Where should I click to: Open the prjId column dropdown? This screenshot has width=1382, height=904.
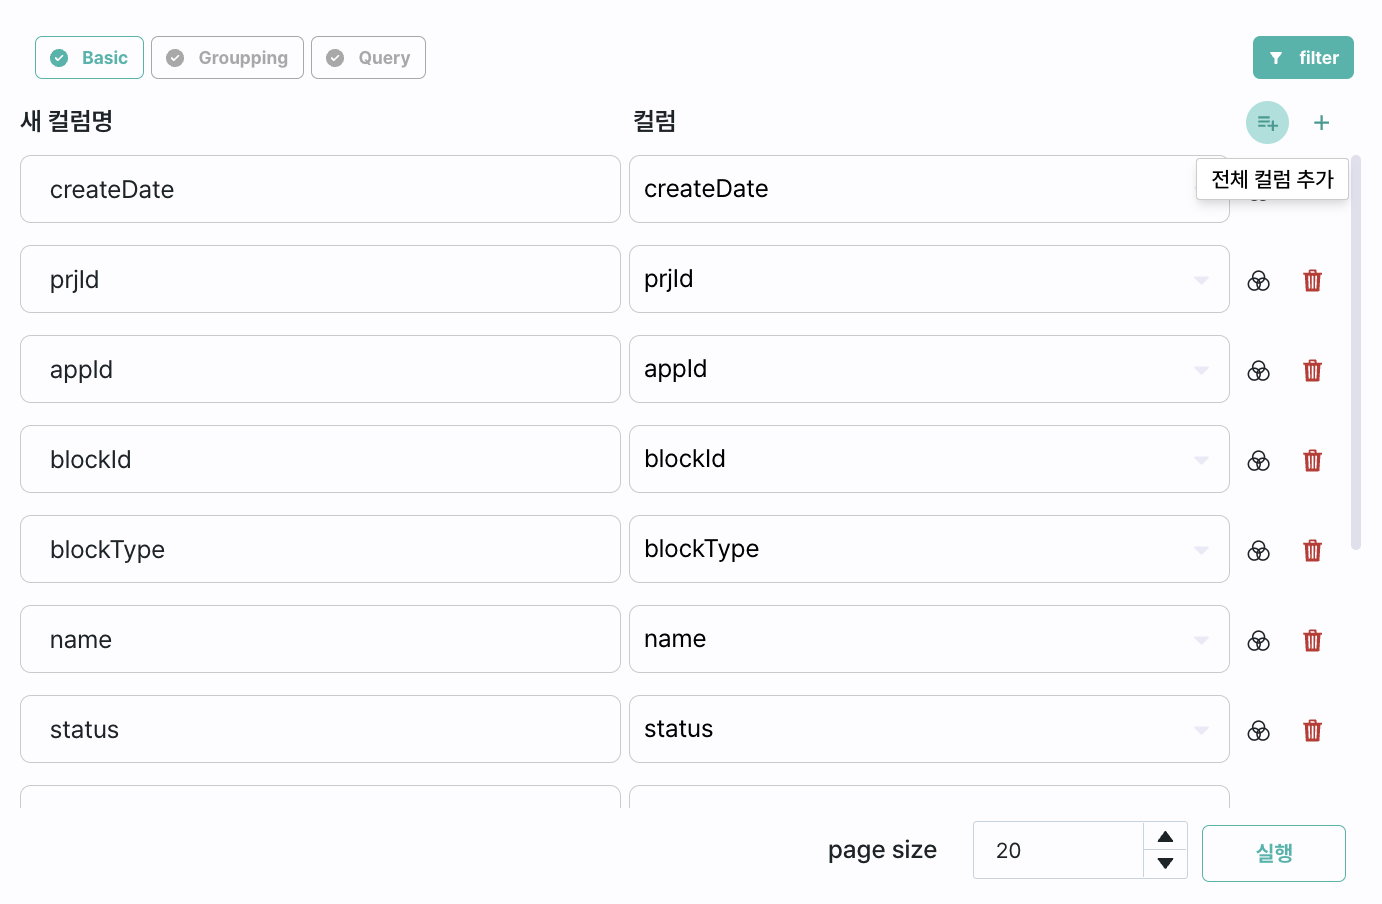point(929,279)
